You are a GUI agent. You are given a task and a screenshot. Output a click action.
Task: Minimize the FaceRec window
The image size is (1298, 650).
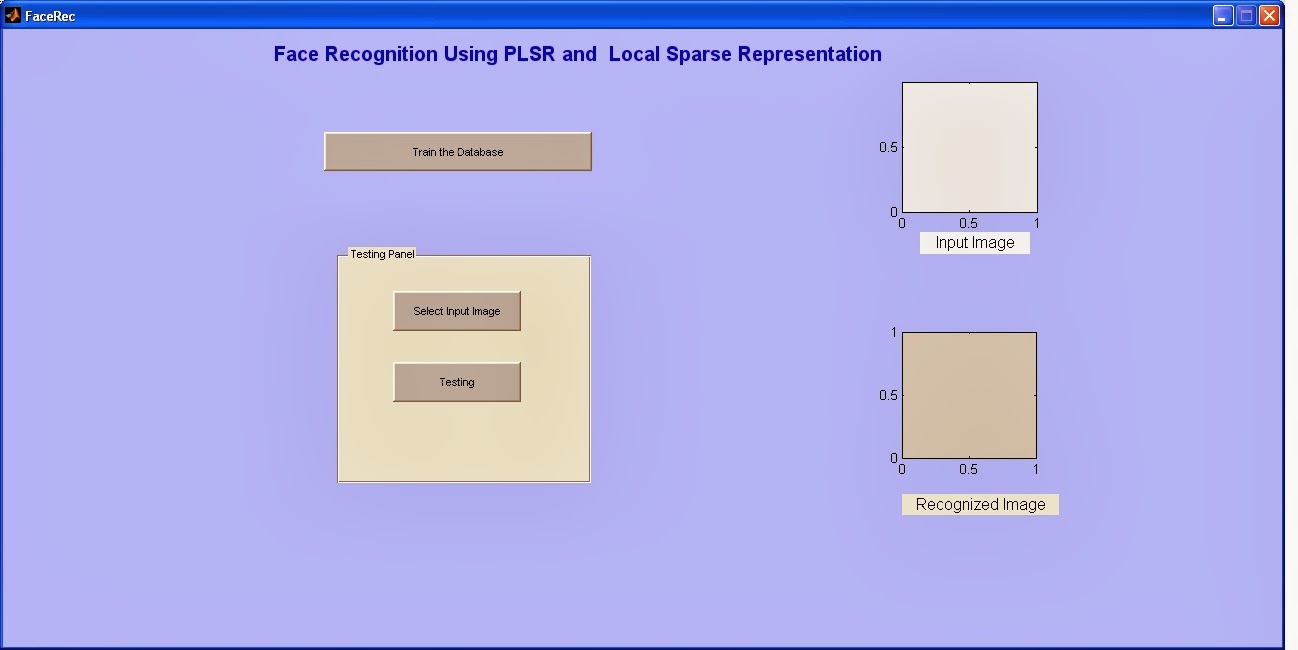click(x=1223, y=15)
